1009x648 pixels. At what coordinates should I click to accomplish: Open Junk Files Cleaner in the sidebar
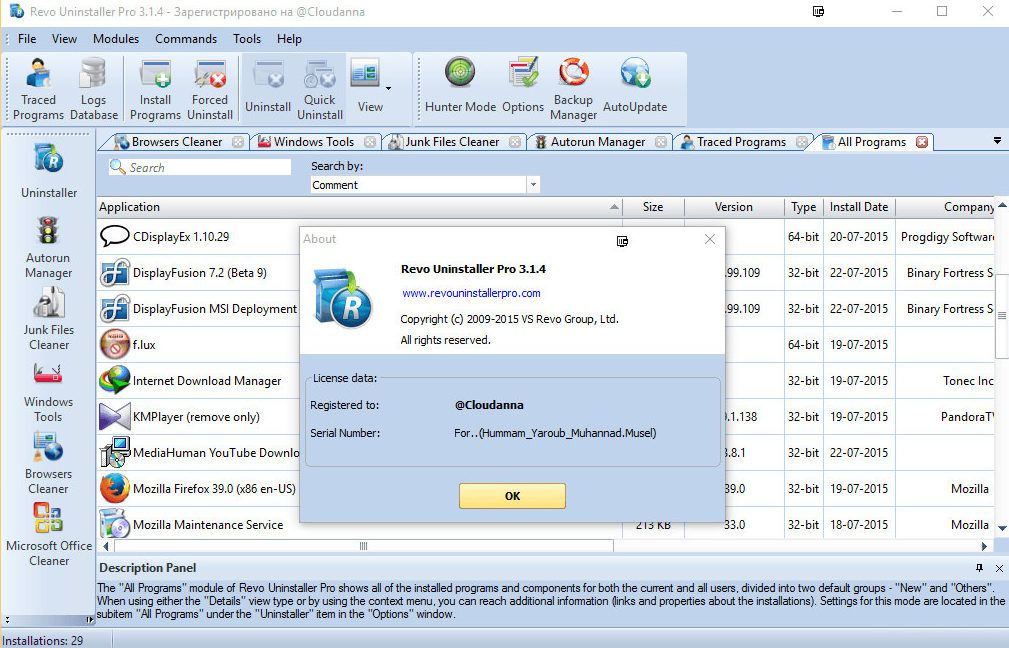tap(48, 319)
